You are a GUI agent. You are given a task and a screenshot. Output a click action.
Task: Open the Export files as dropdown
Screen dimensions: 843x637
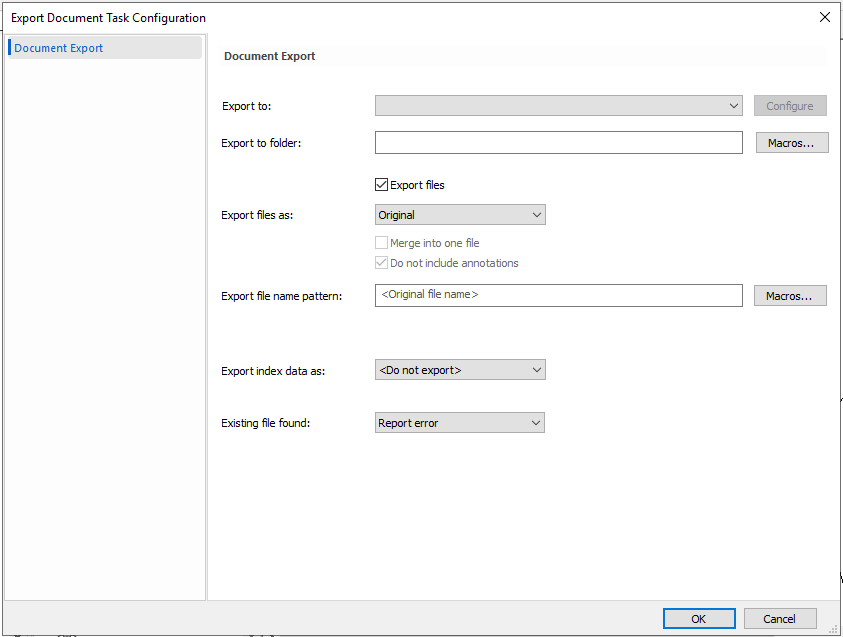(x=460, y=215)
